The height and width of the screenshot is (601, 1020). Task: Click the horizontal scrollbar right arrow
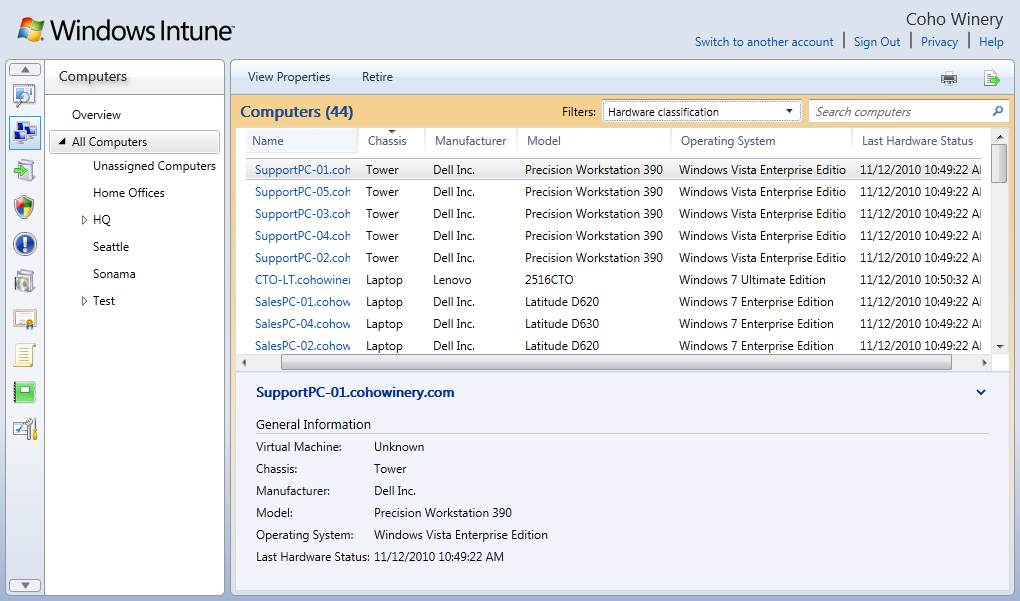tap(984, 362)
